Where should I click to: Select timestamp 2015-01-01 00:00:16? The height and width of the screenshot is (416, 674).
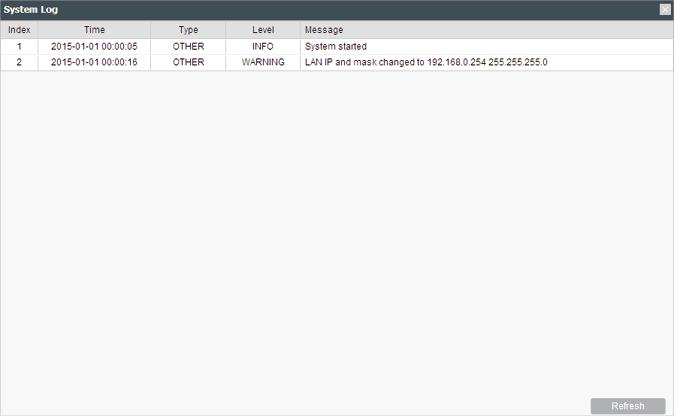[94, 62]
